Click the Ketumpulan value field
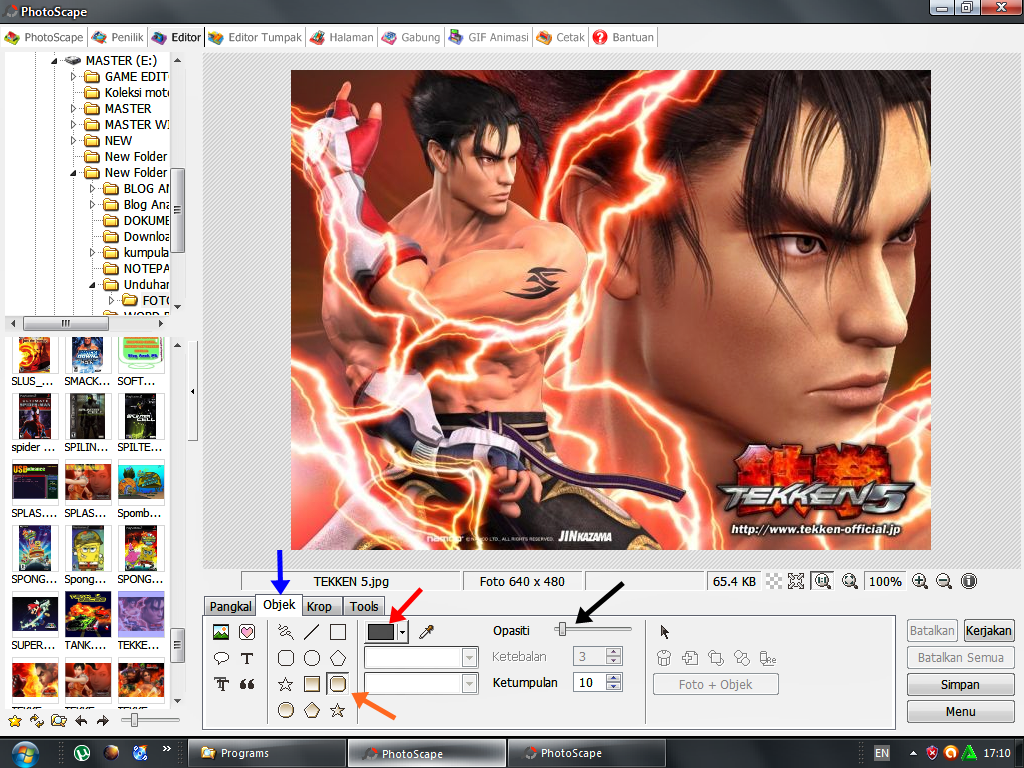This screenshot has height=768, width=1024. click(590, 683)
